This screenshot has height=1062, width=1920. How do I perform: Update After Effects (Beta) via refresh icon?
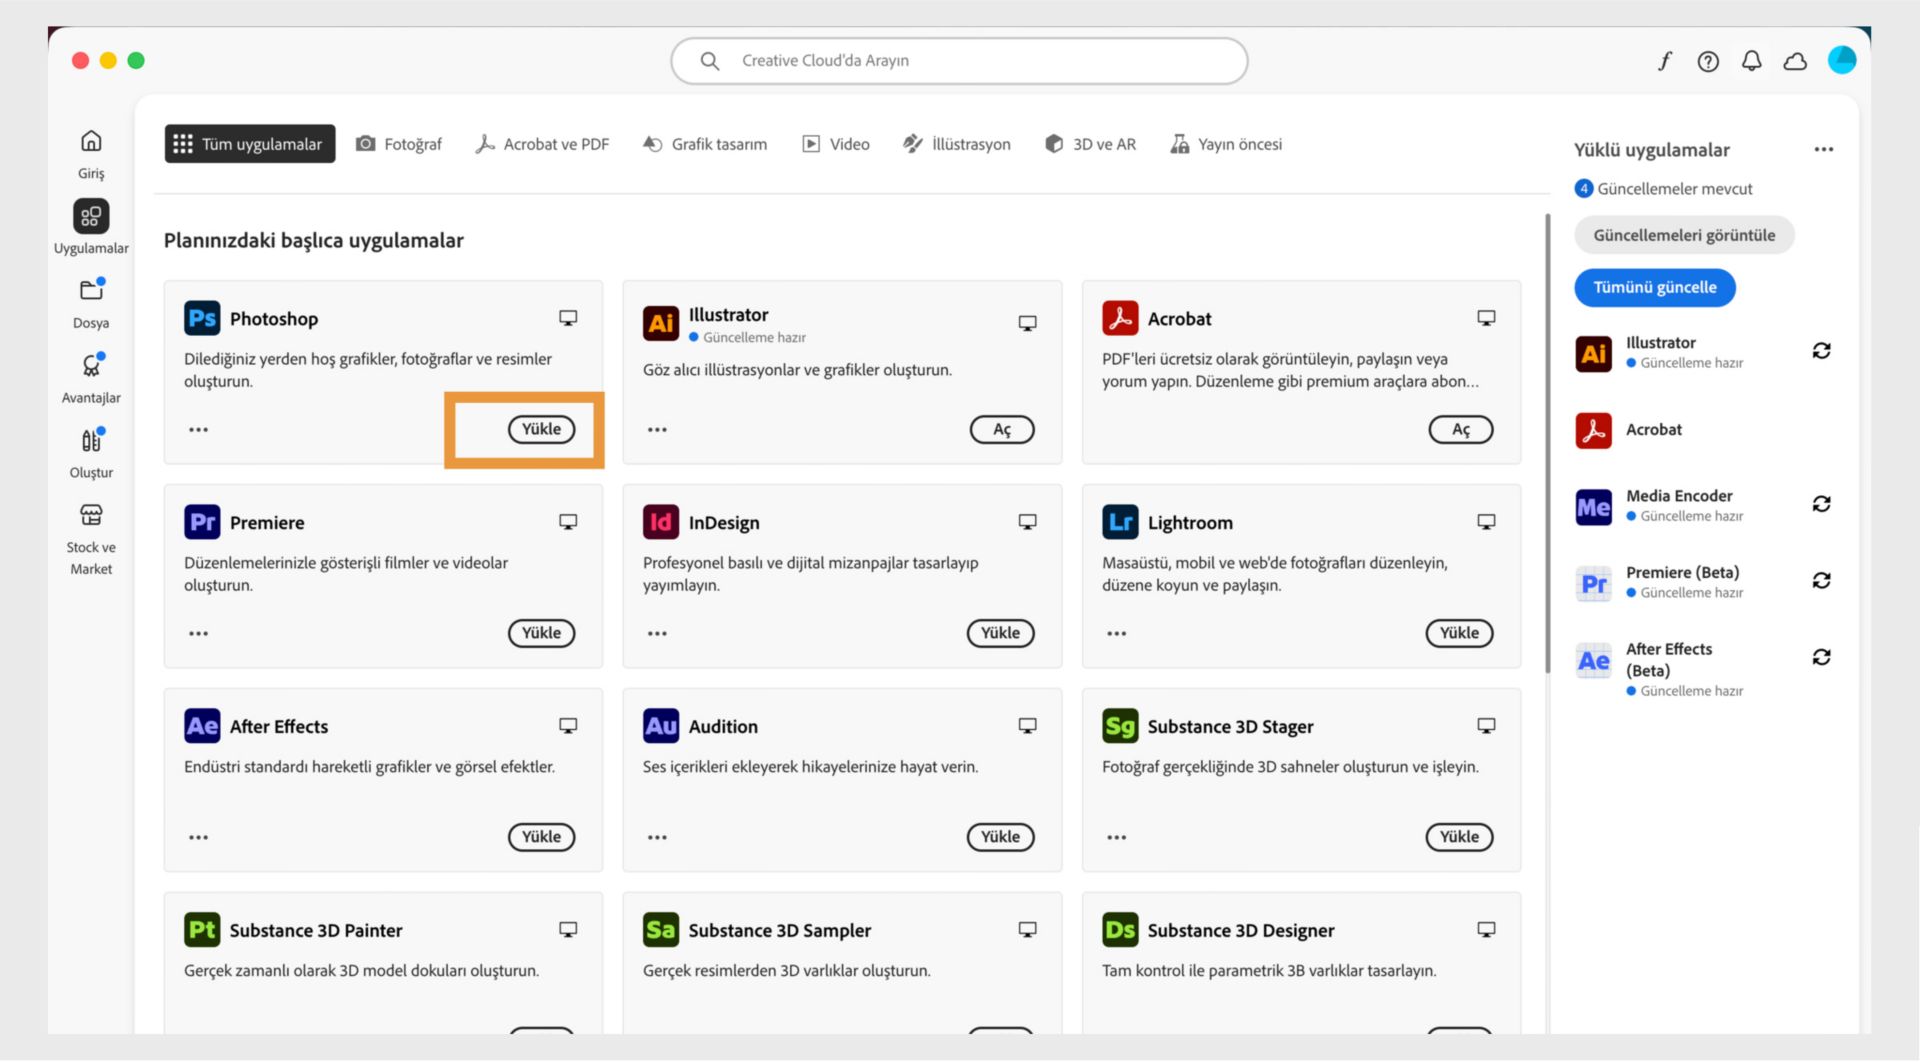click(x=1822, y=657)
